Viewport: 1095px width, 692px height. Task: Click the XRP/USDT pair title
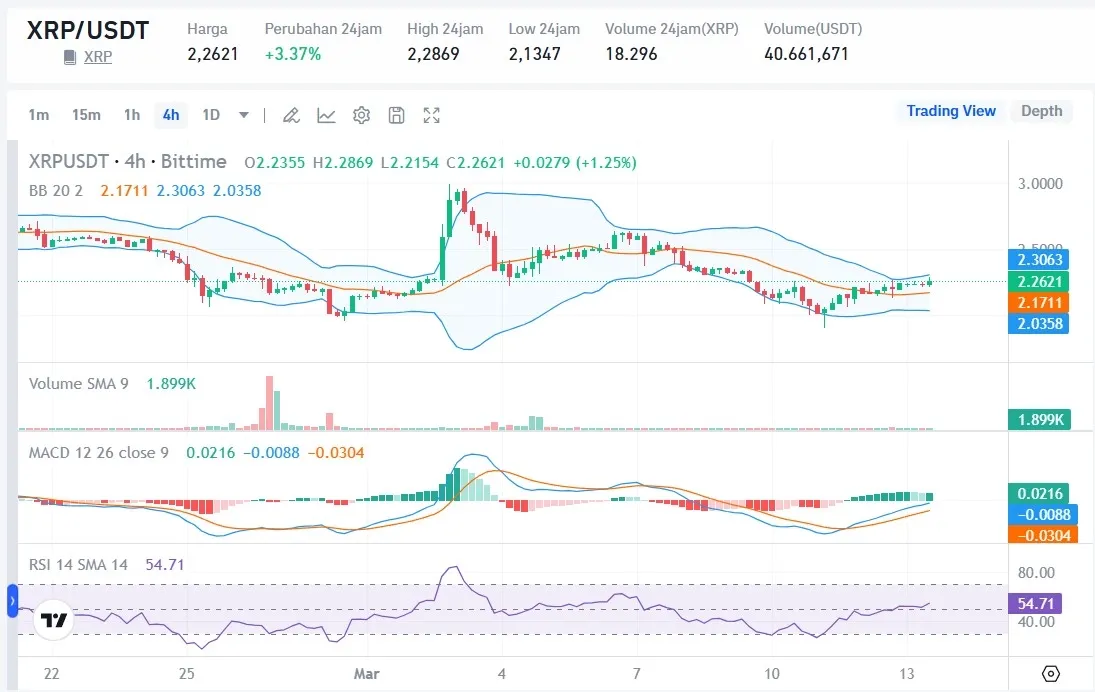point(88,31)
